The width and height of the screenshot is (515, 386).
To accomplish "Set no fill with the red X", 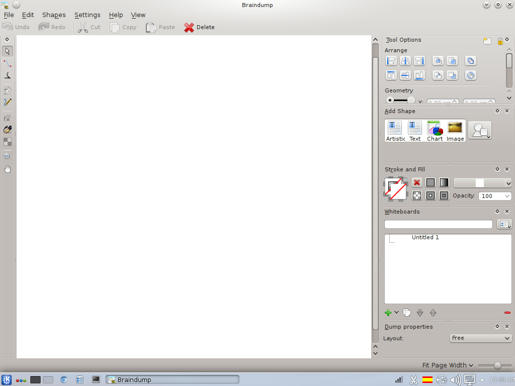I will tap(417, 182).
